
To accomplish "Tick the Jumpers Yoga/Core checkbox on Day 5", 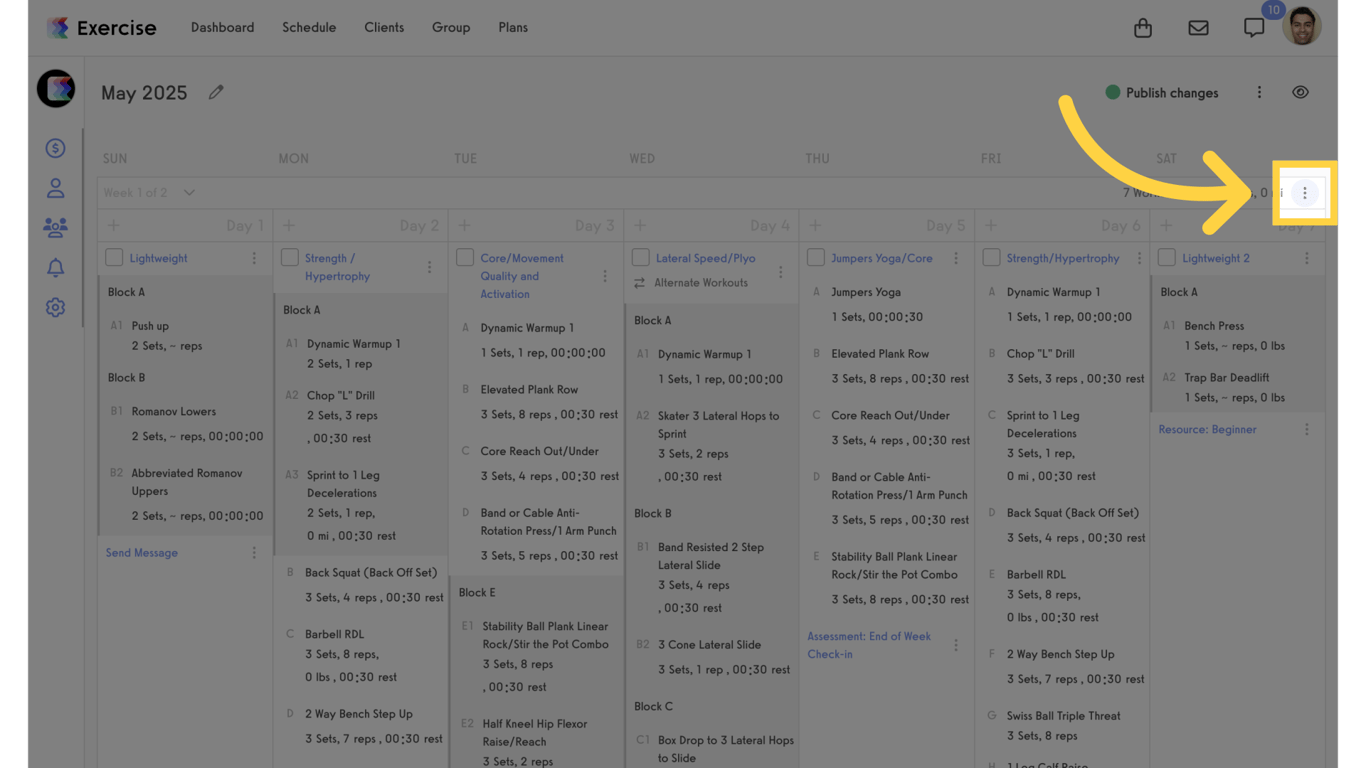I will coord(816,258).
